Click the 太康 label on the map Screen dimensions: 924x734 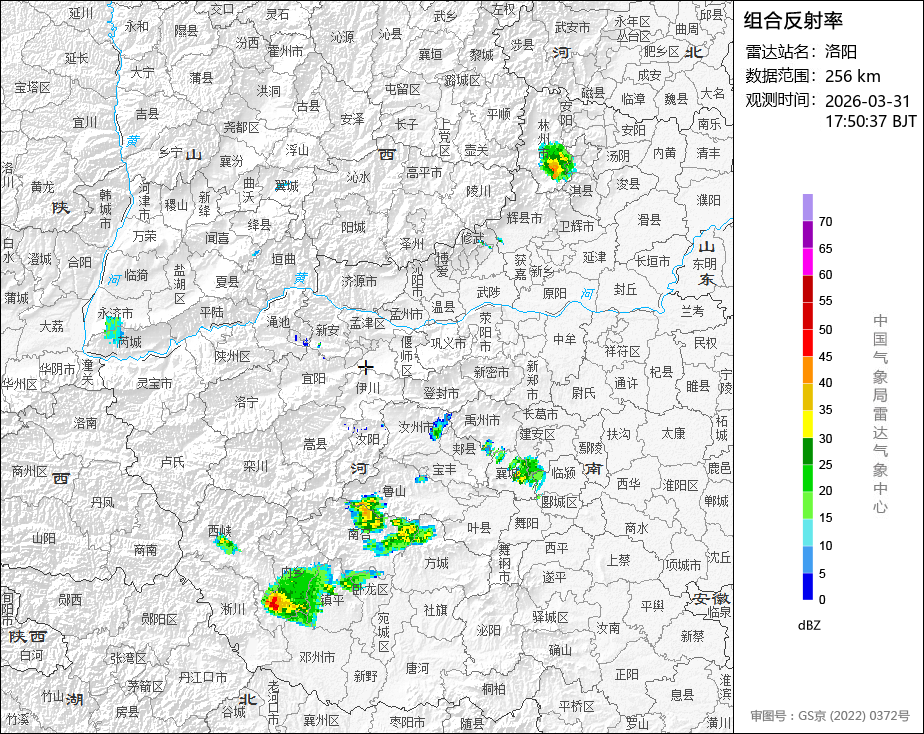tap(673, 433)
